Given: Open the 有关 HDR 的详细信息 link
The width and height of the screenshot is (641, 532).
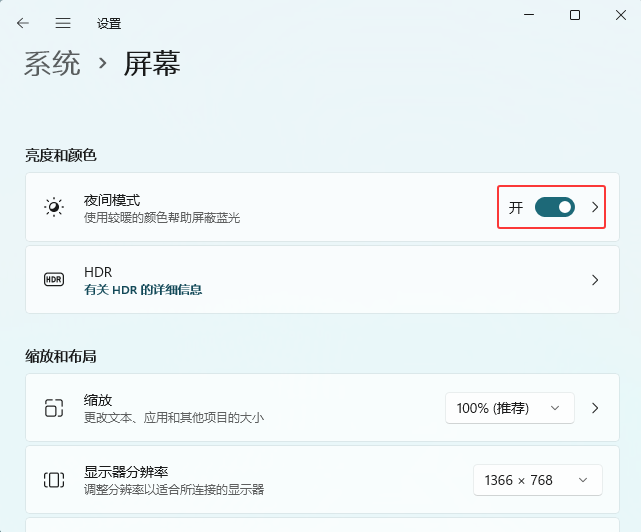Looking at the screenshot, I should click(143, 289).
